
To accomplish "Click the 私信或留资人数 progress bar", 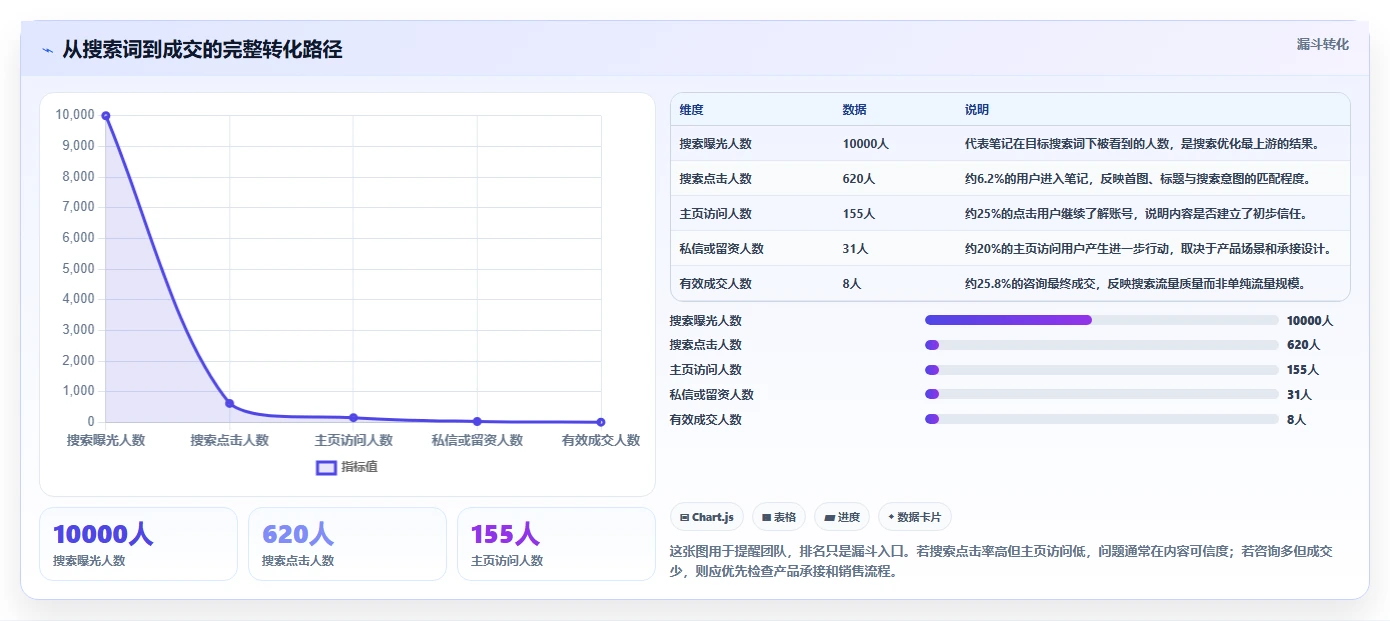I will (1102, 395).
